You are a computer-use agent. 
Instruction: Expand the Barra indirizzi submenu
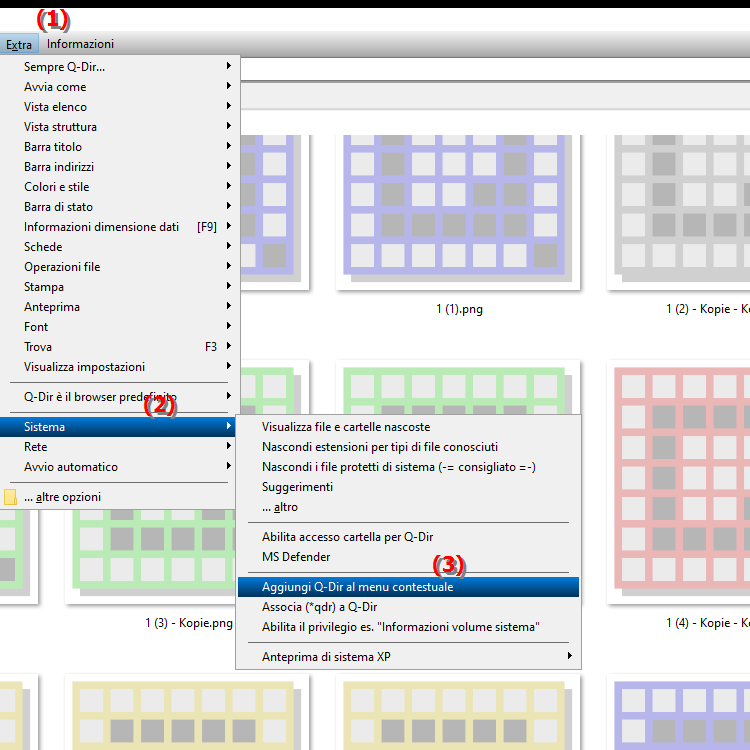[x=120, y=167]
